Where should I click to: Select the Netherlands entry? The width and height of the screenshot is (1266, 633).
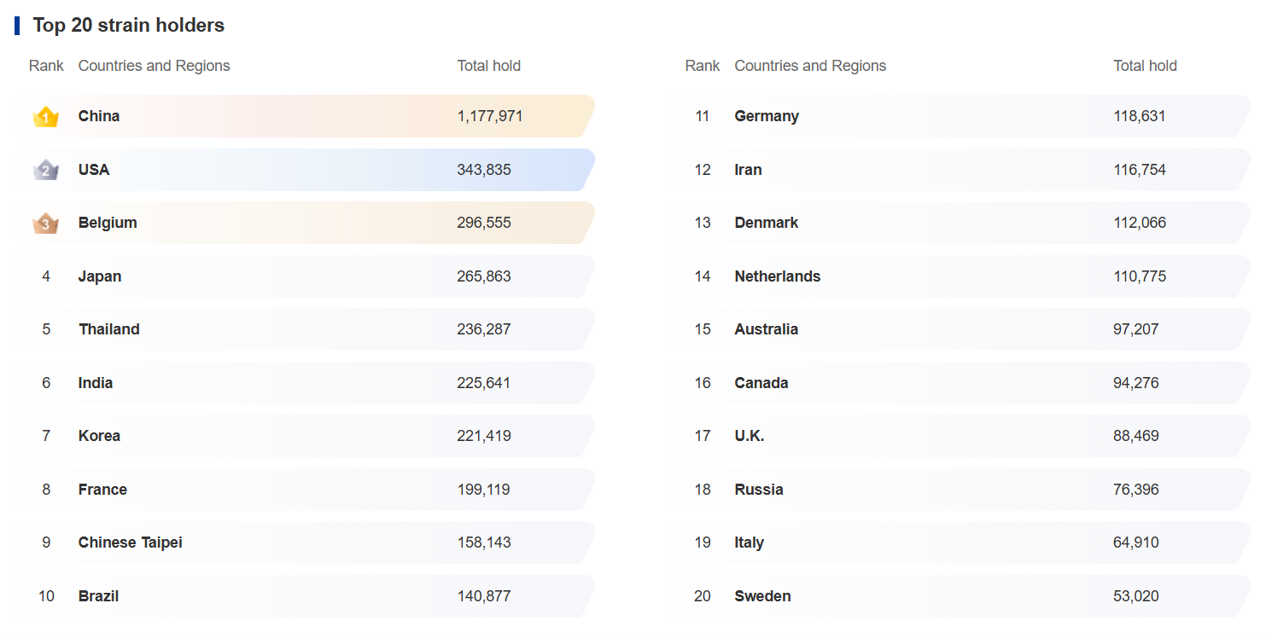777,276
